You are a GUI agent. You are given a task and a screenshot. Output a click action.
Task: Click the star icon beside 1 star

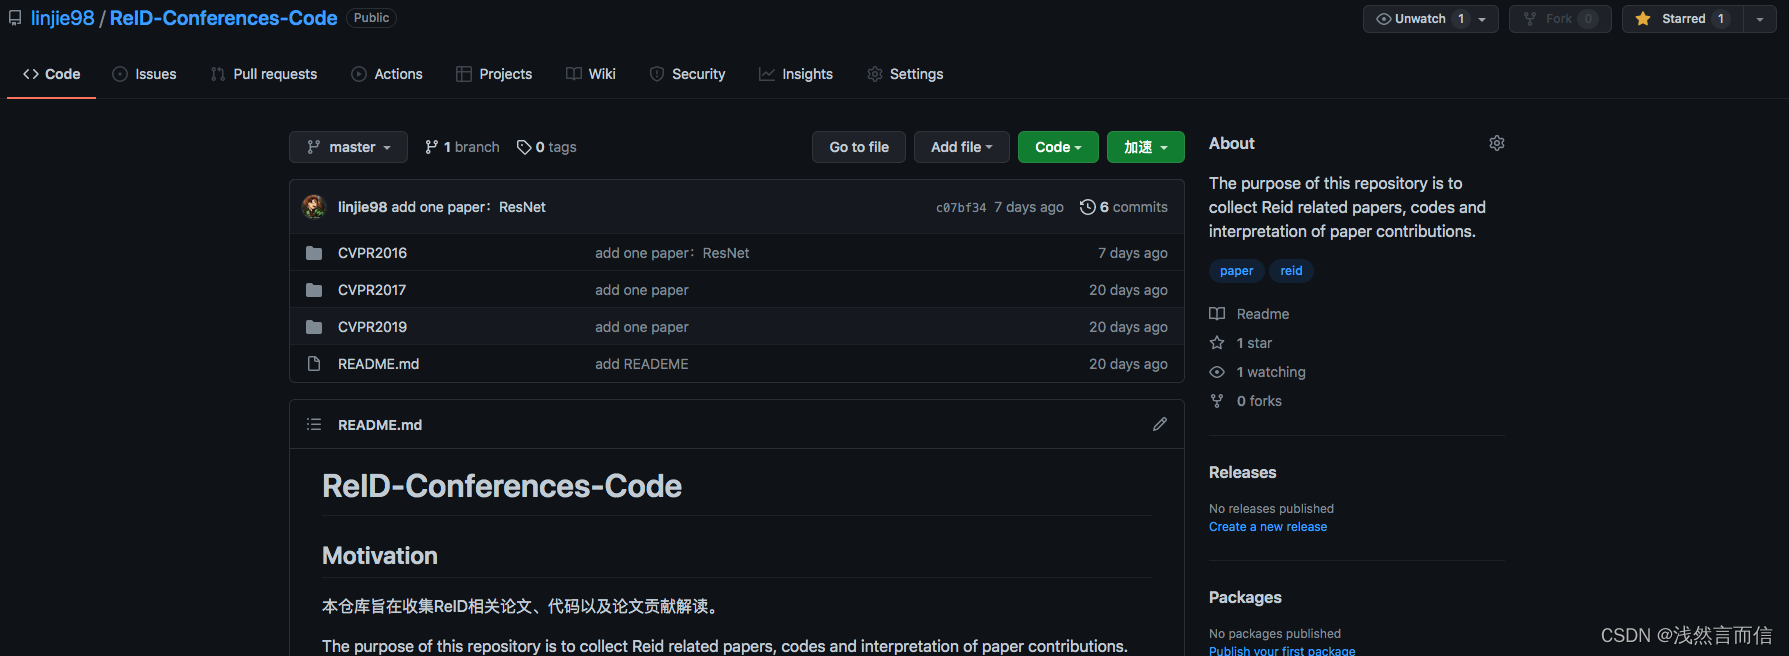1217,343
